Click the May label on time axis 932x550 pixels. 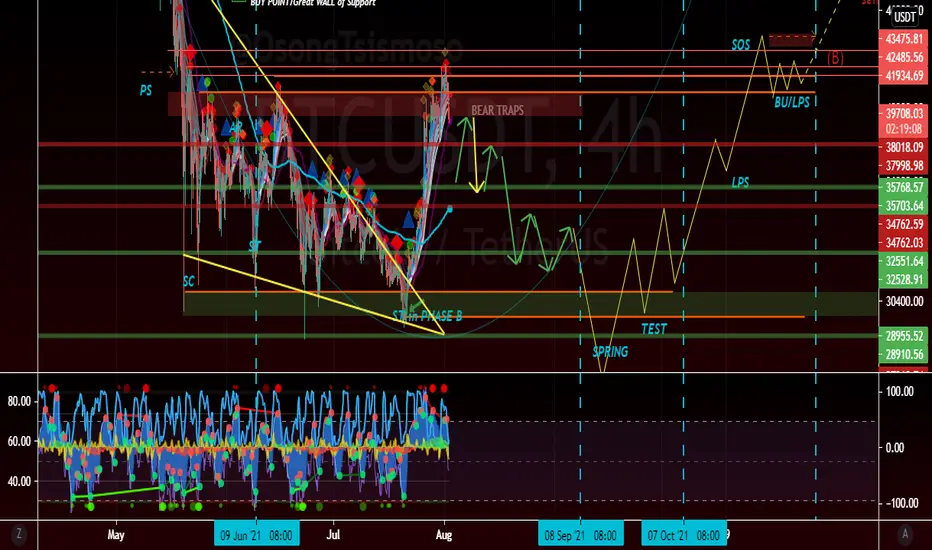116,535
